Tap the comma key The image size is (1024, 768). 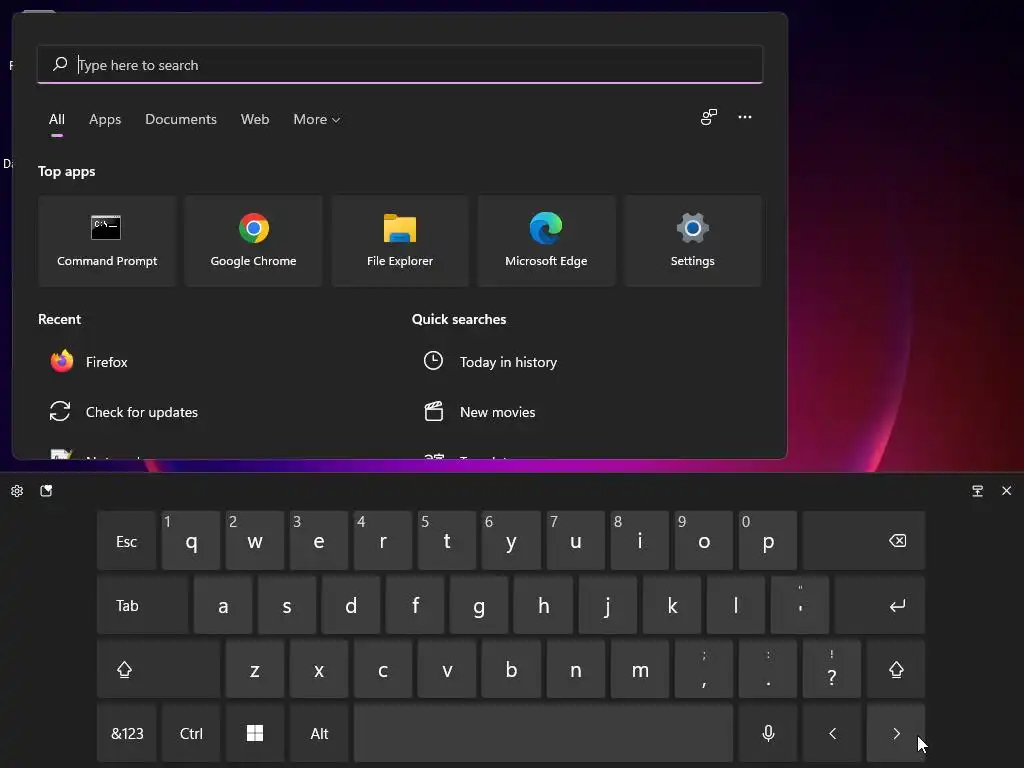[703, 669]
